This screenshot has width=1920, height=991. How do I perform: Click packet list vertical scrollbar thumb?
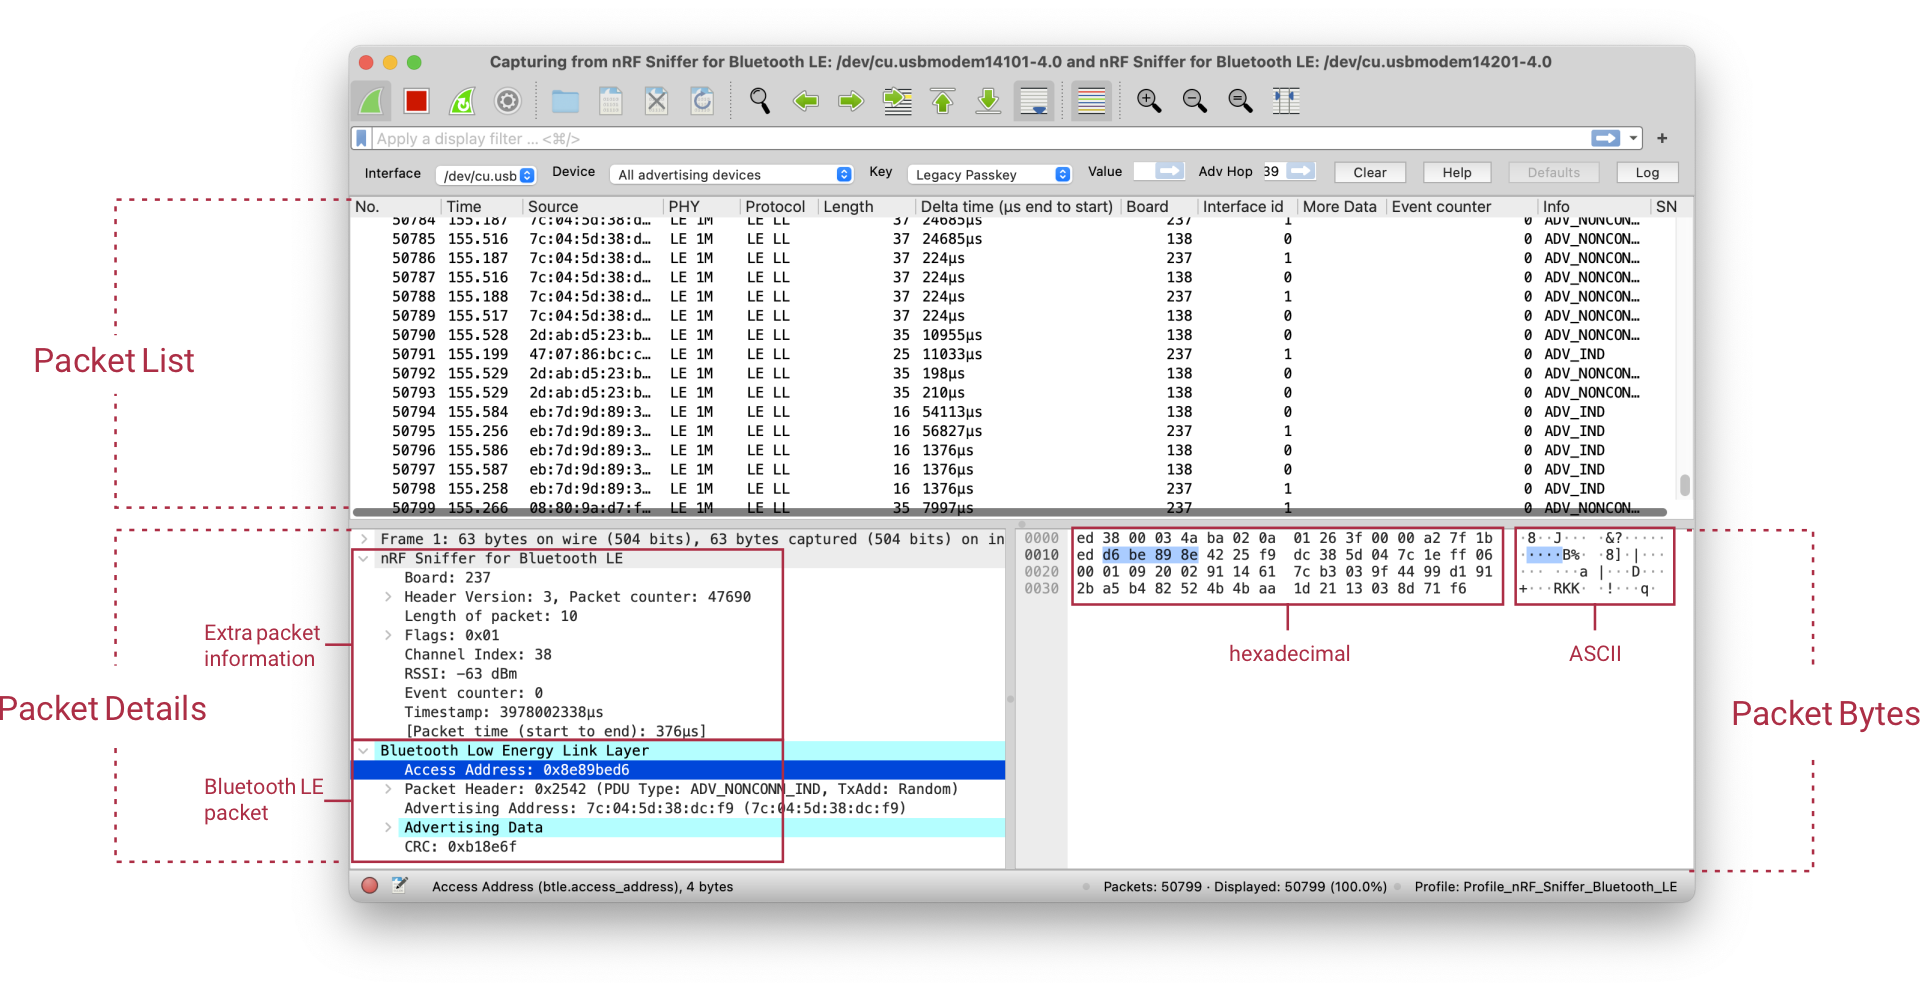point(1685,484)
